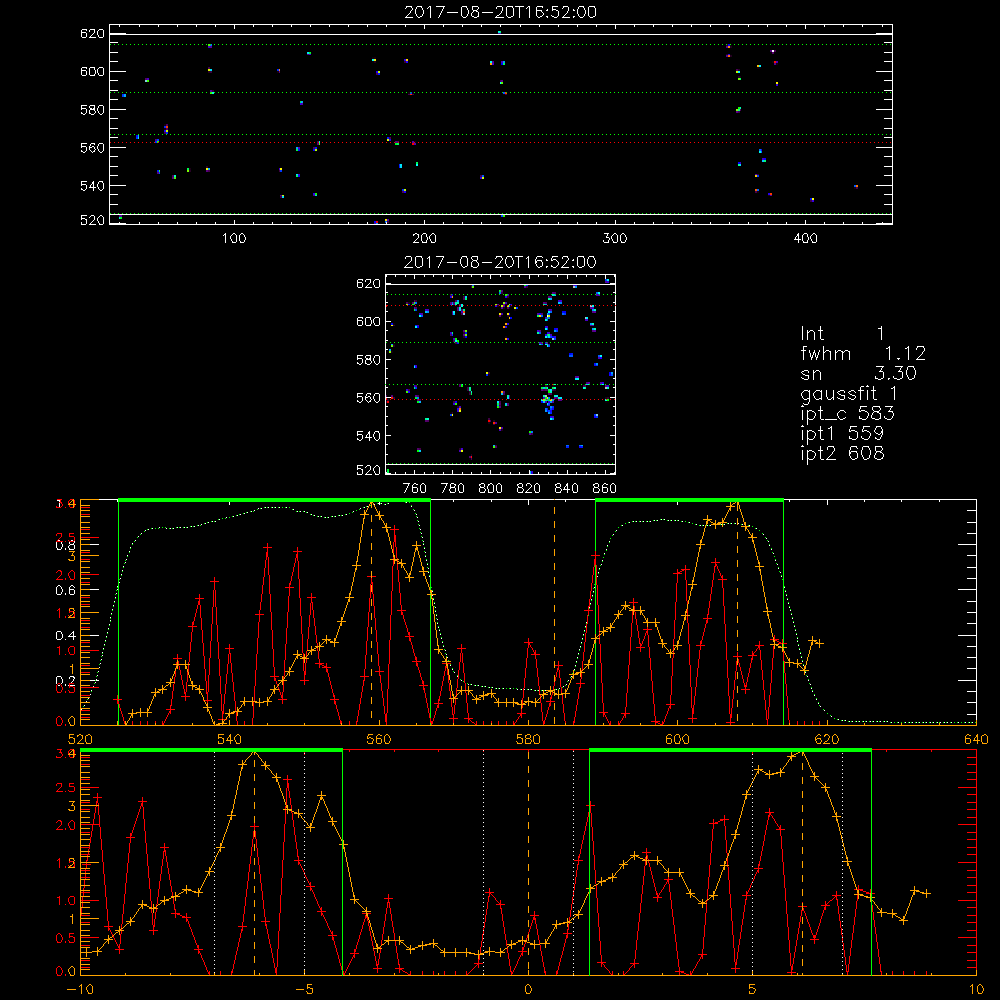Click x-axis label 540 on profile plot
Screen dimensions: 1000x1000
coord(230,739)
